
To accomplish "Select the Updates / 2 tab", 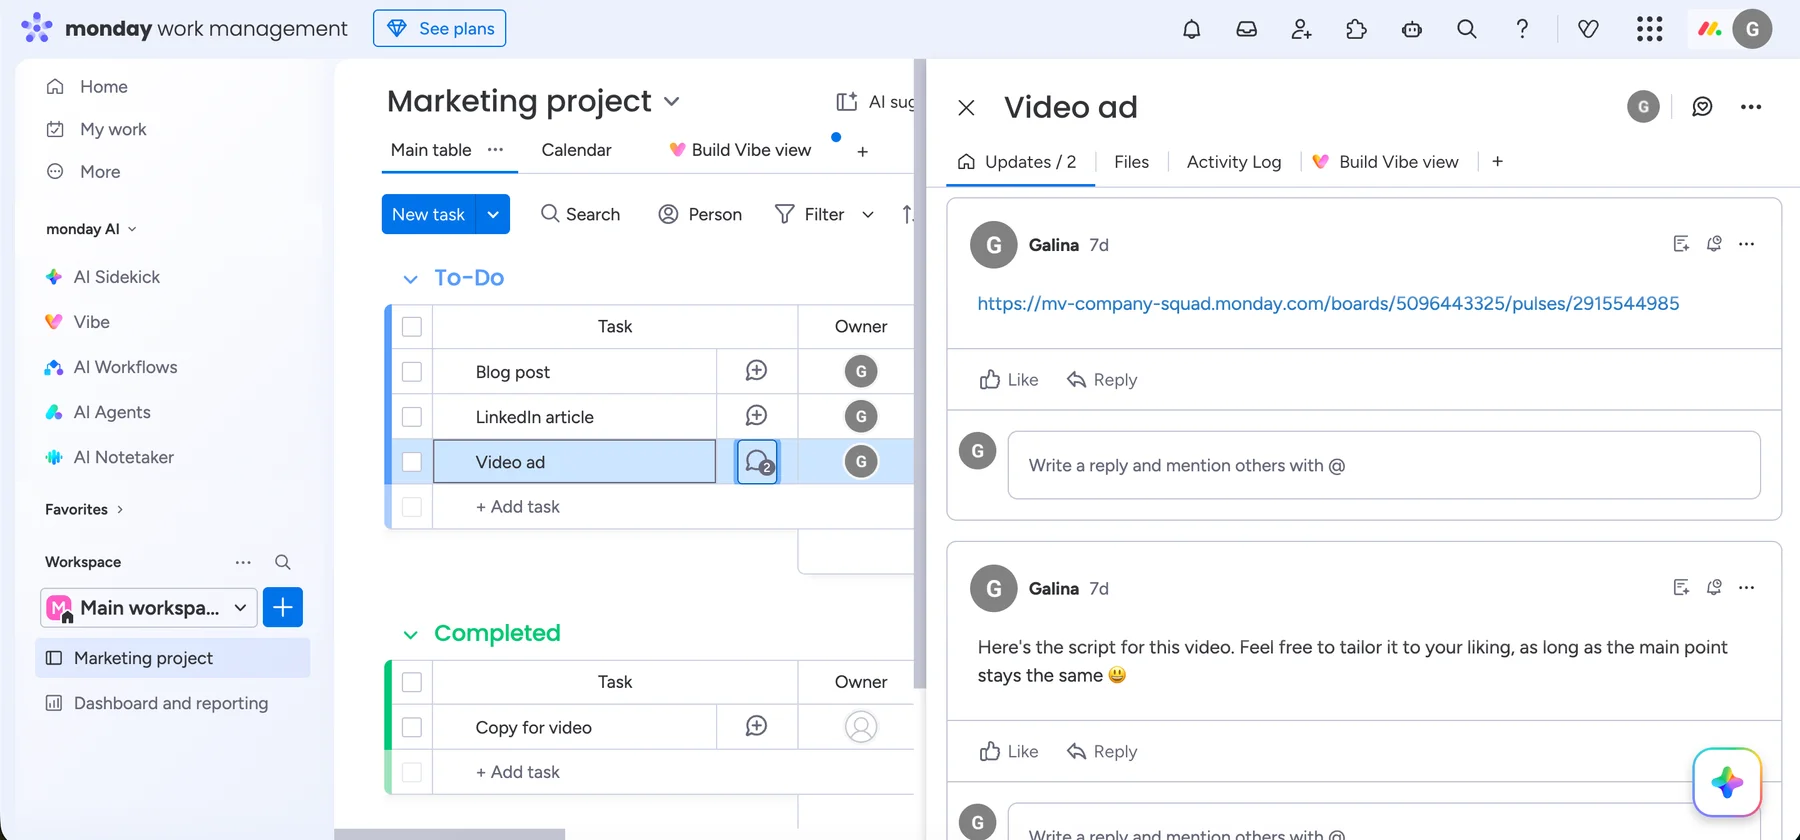I will click(x=1017, y=162).
